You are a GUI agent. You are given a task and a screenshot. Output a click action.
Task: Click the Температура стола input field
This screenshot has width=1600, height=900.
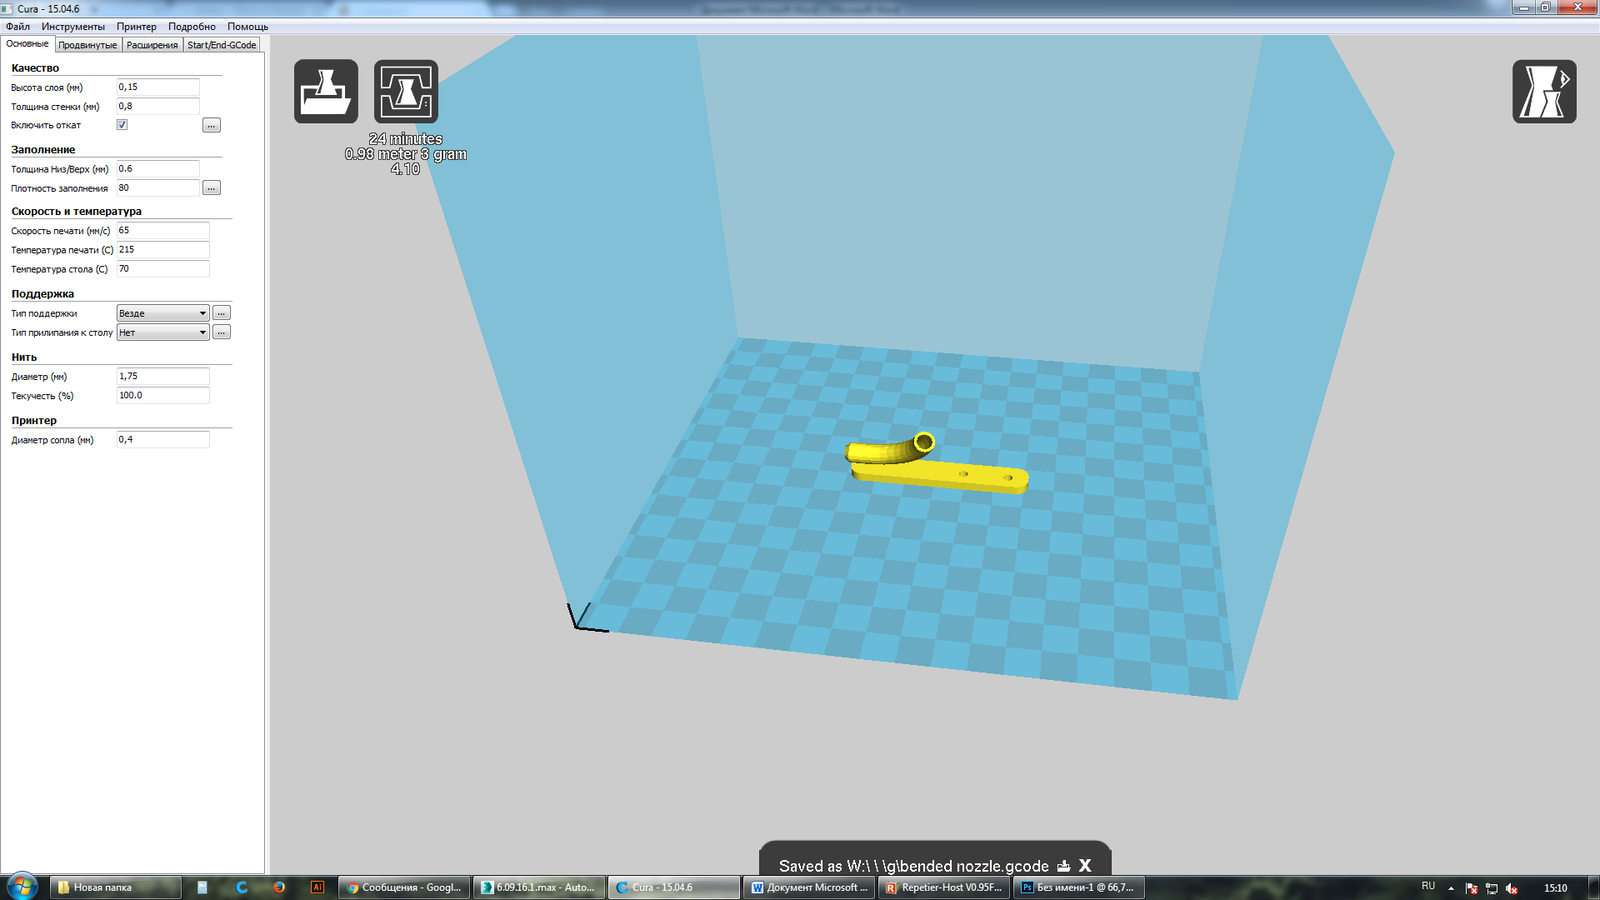click(163, 269)
